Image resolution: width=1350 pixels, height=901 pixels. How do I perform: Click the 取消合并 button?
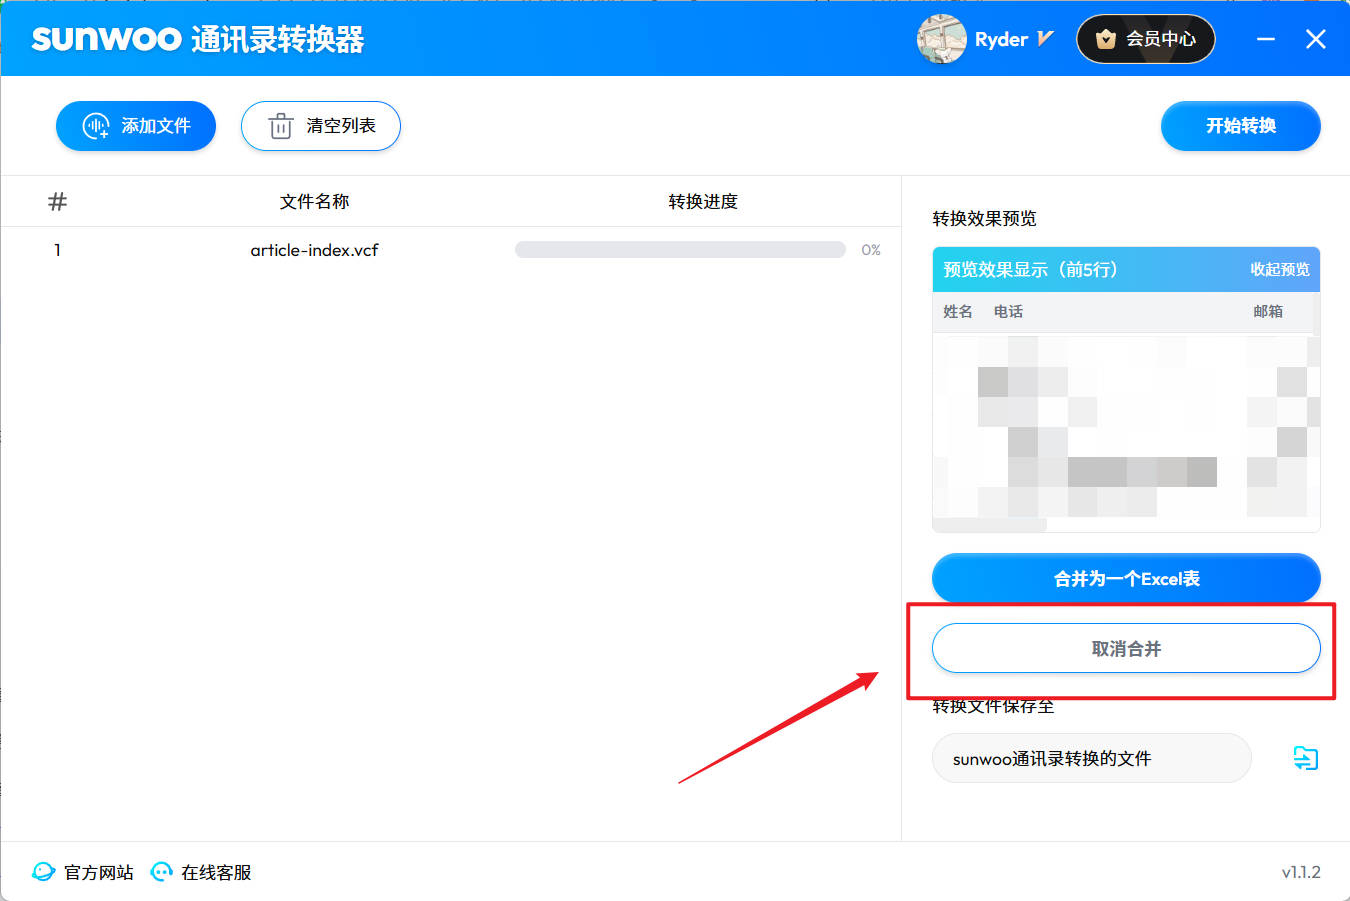point(1126,648)
